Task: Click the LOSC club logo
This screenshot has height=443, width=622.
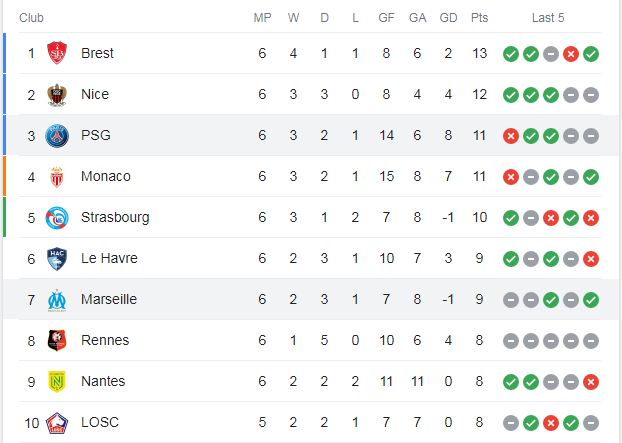Action: (x=57, y=423)
